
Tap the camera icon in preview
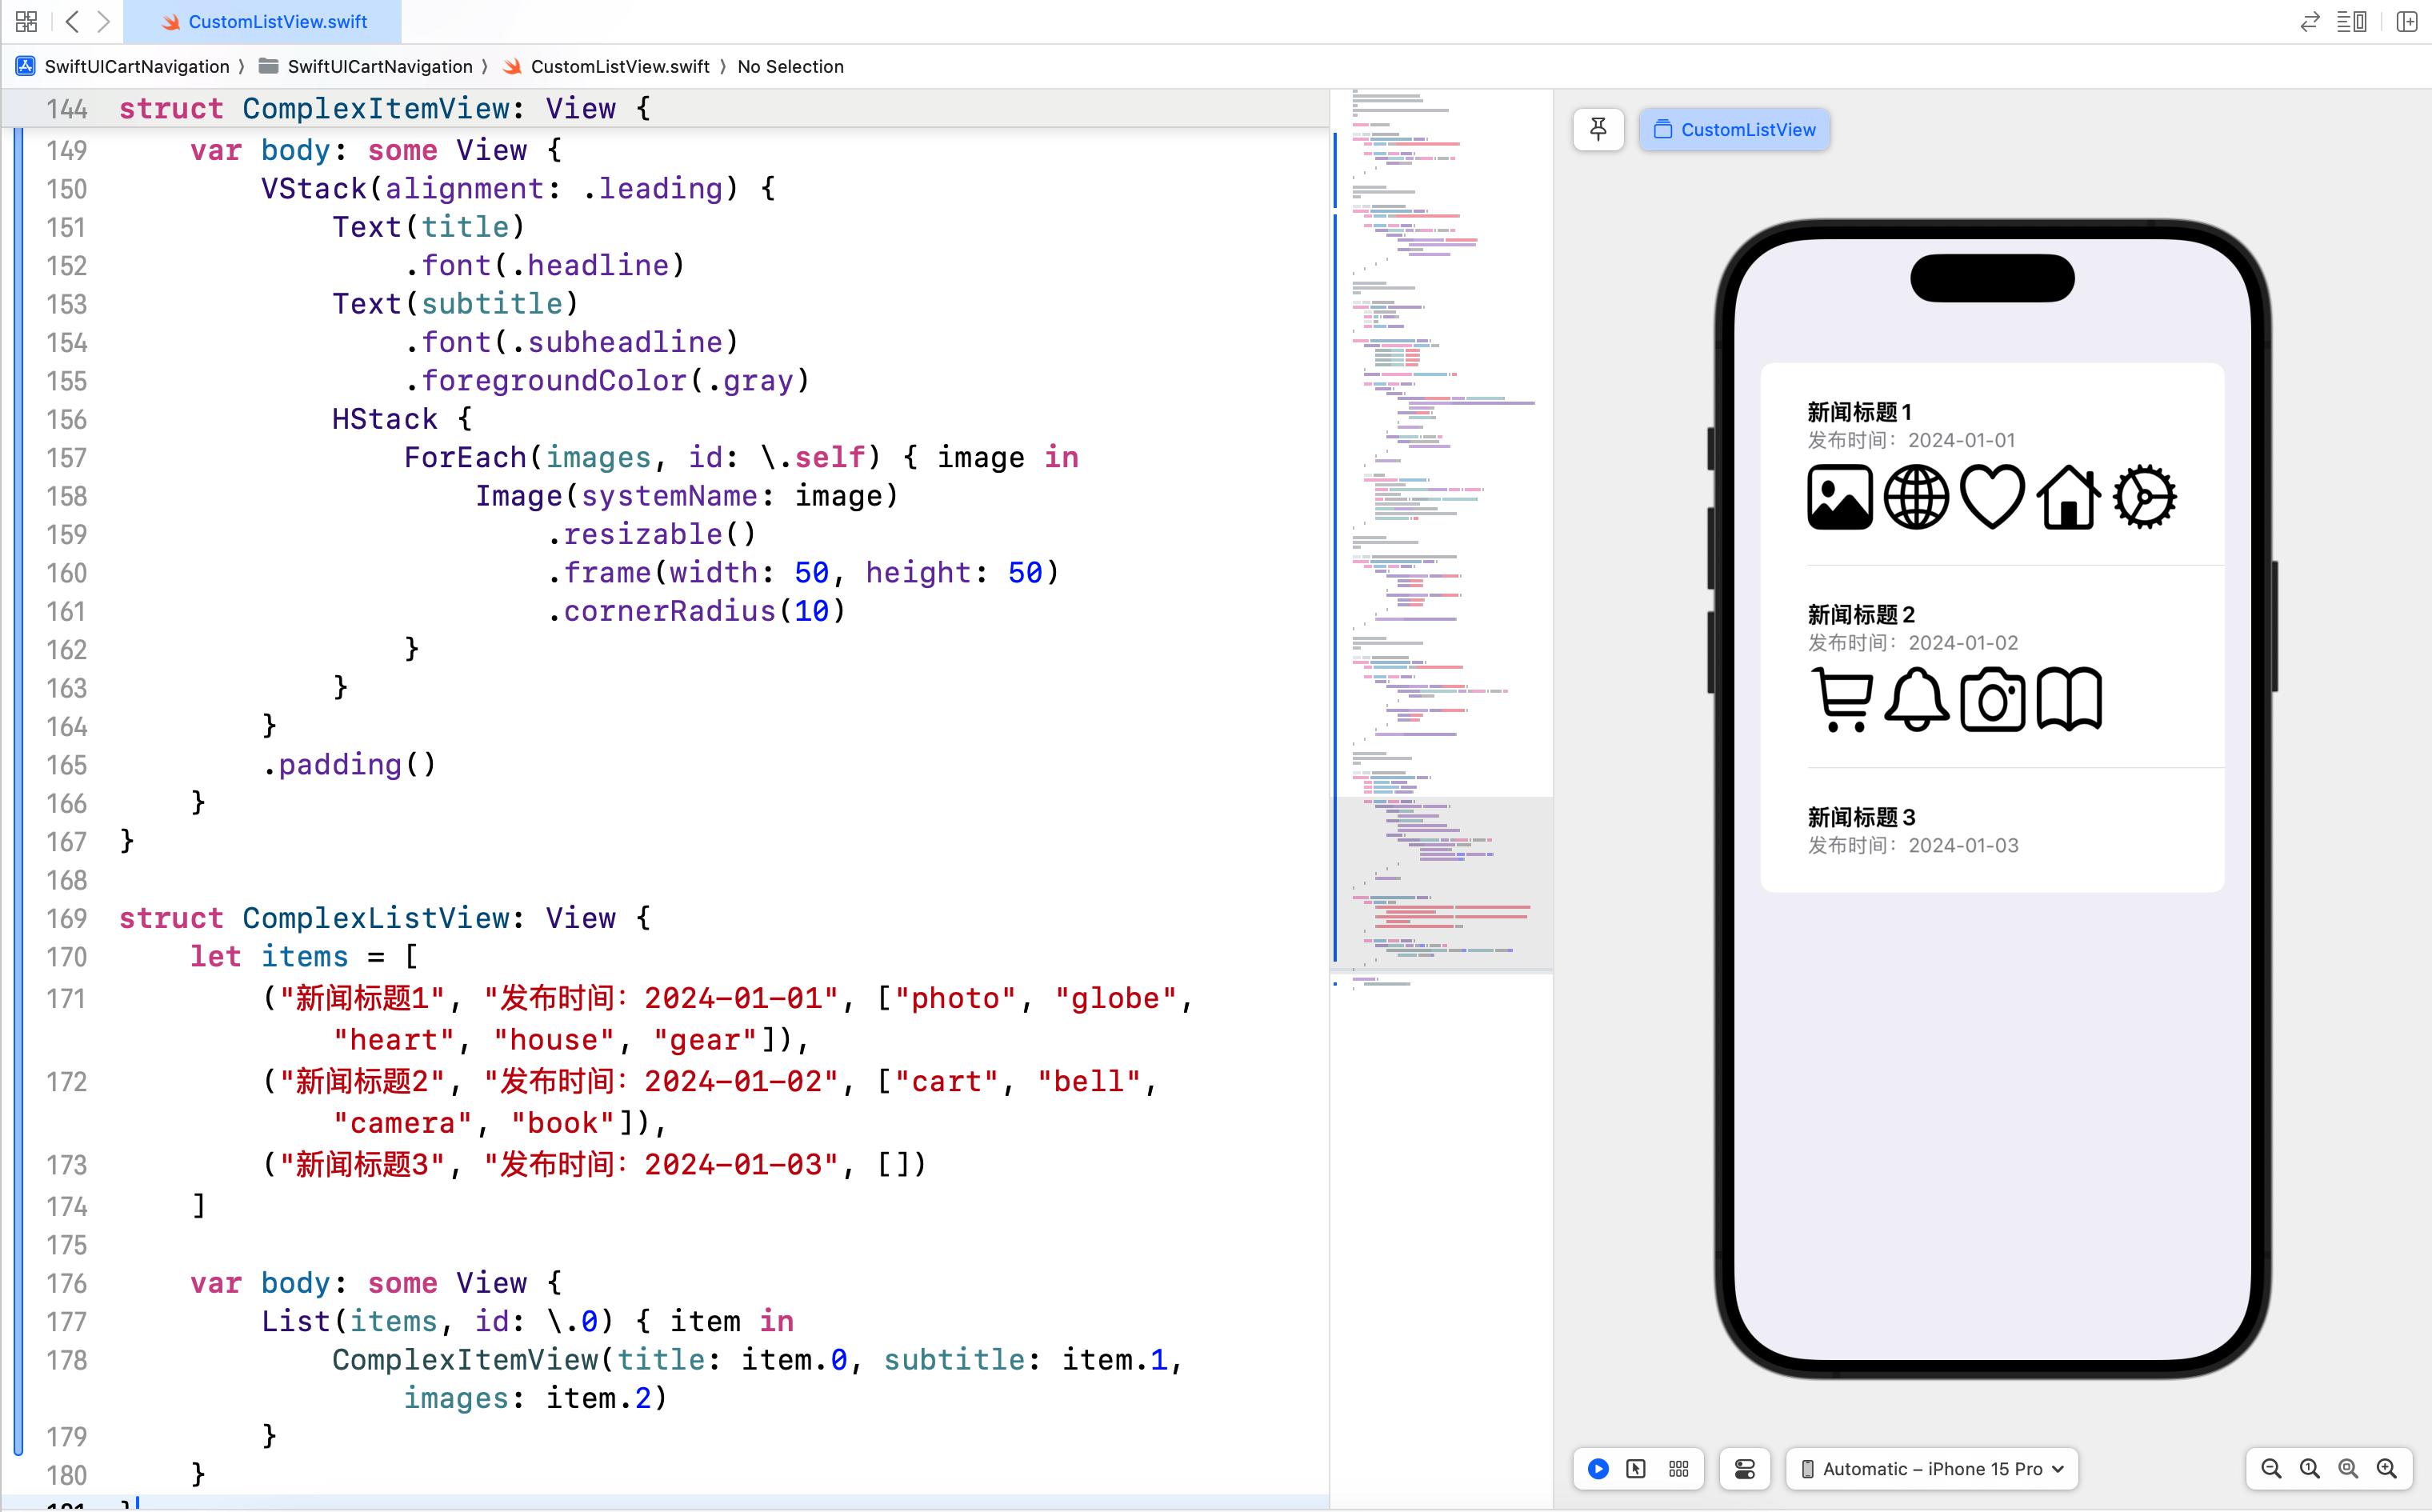1993,699
